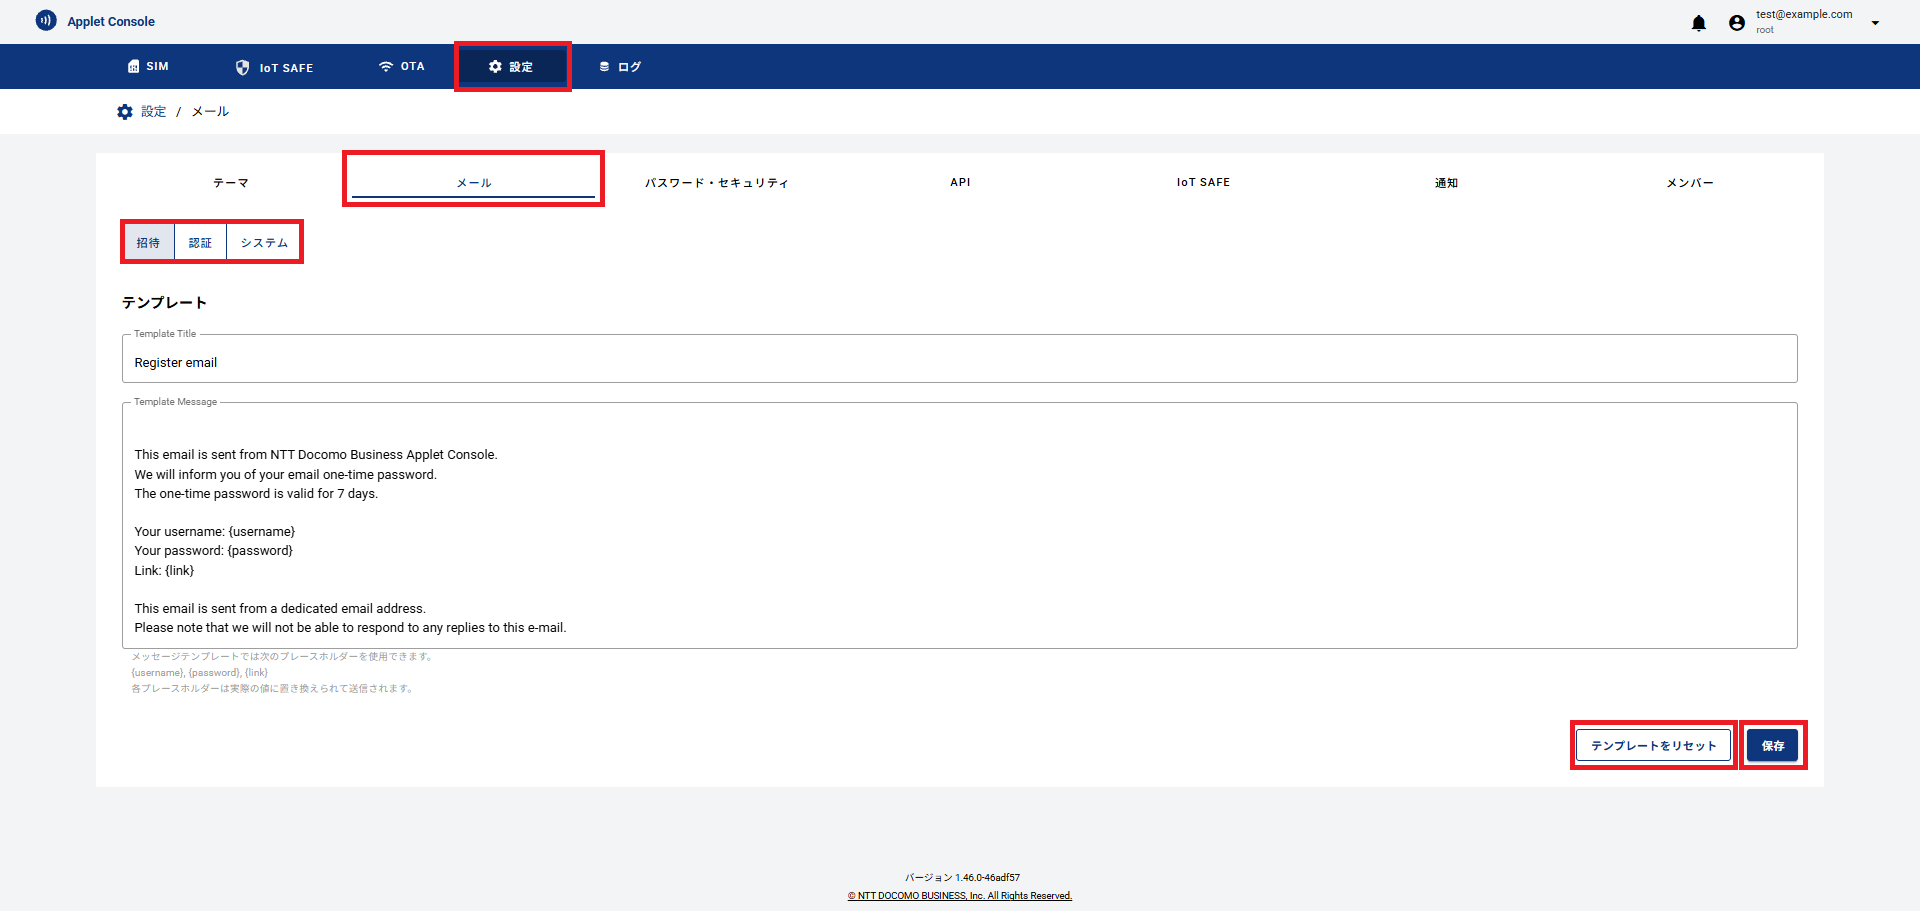The width and height of the screenshot is (1920, 911).
Task: Open the メンバー tab
Action: 1689,183
